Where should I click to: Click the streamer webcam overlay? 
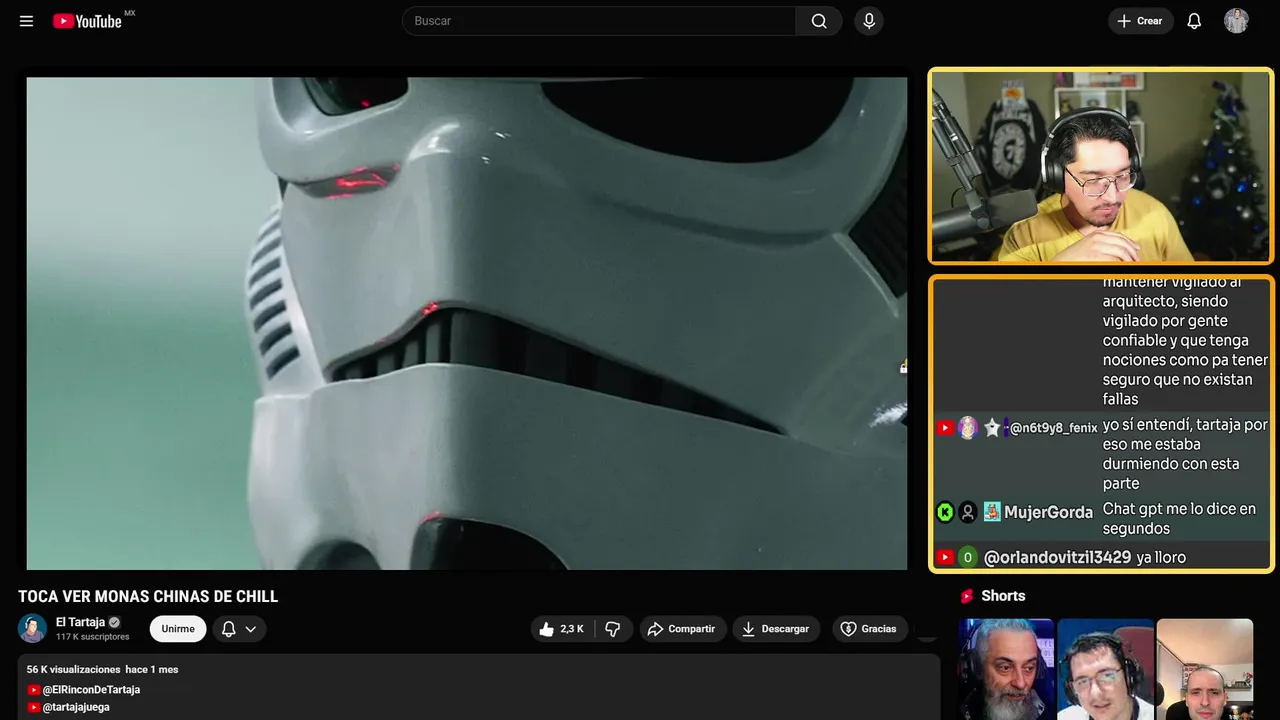coord(1101,166)
